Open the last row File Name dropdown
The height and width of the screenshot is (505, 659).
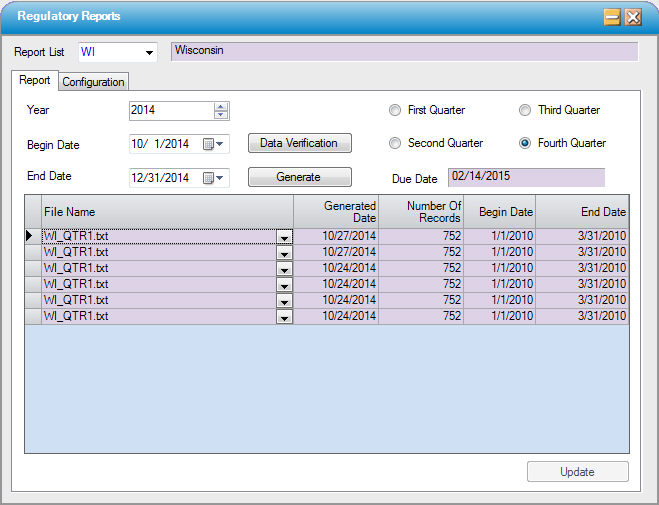284,317
